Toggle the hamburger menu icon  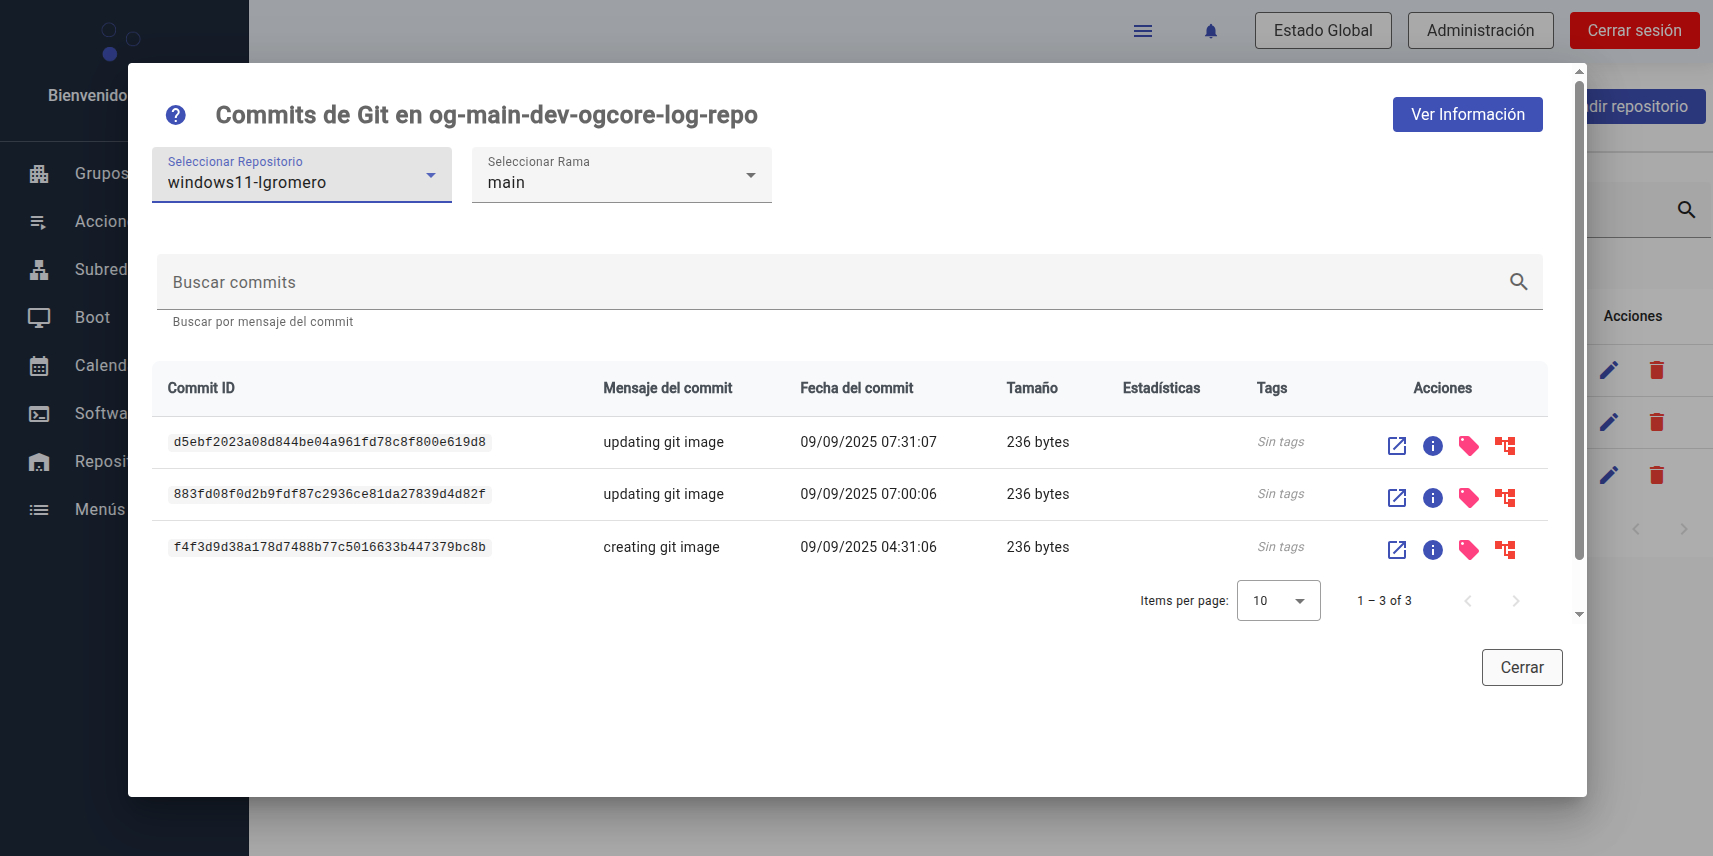(x=1143, y=31)
